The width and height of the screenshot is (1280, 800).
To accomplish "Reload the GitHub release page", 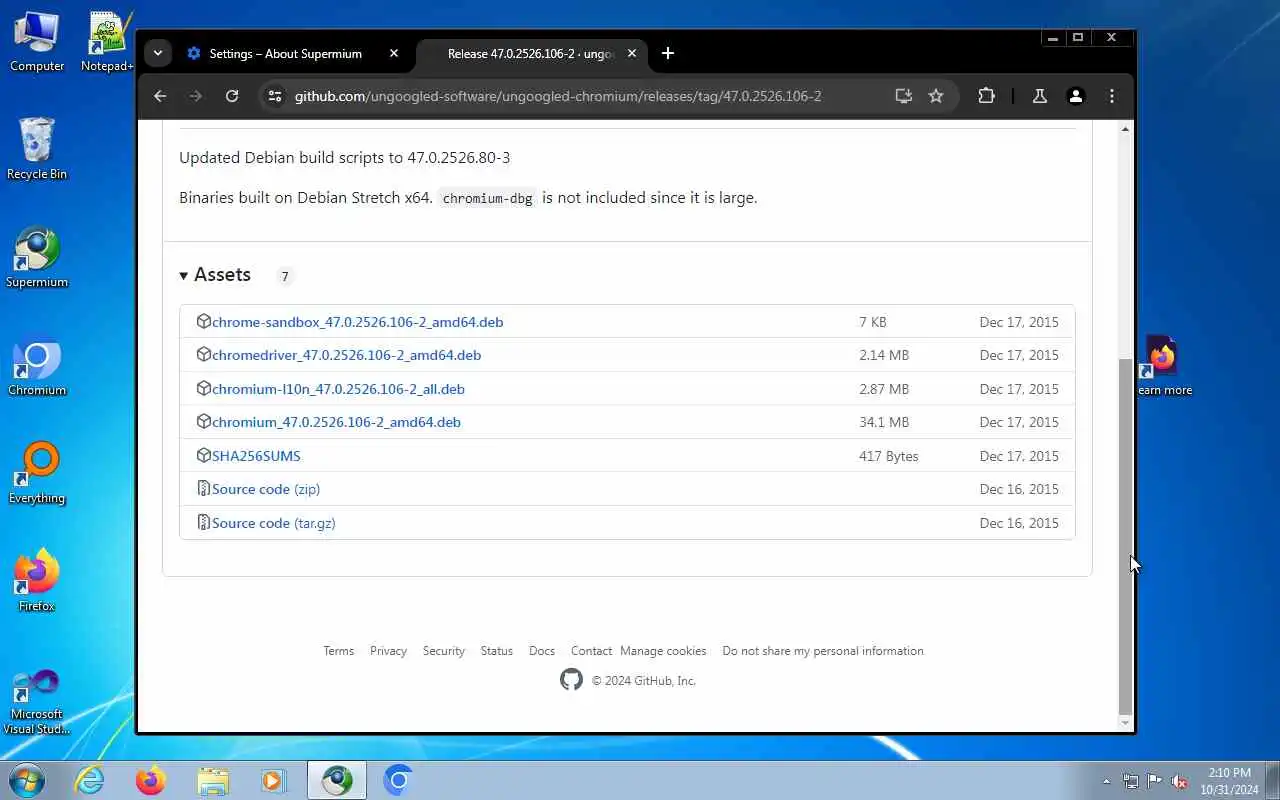I will tap(232, 96).
